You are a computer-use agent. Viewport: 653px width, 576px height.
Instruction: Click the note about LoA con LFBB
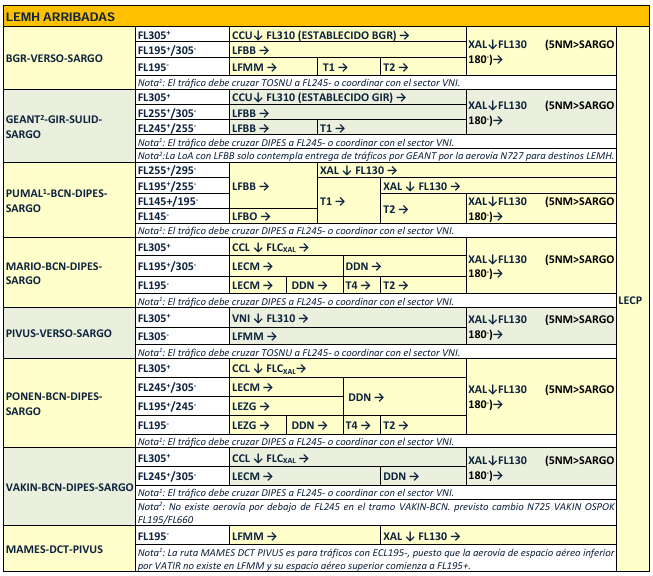click(376, 156)
